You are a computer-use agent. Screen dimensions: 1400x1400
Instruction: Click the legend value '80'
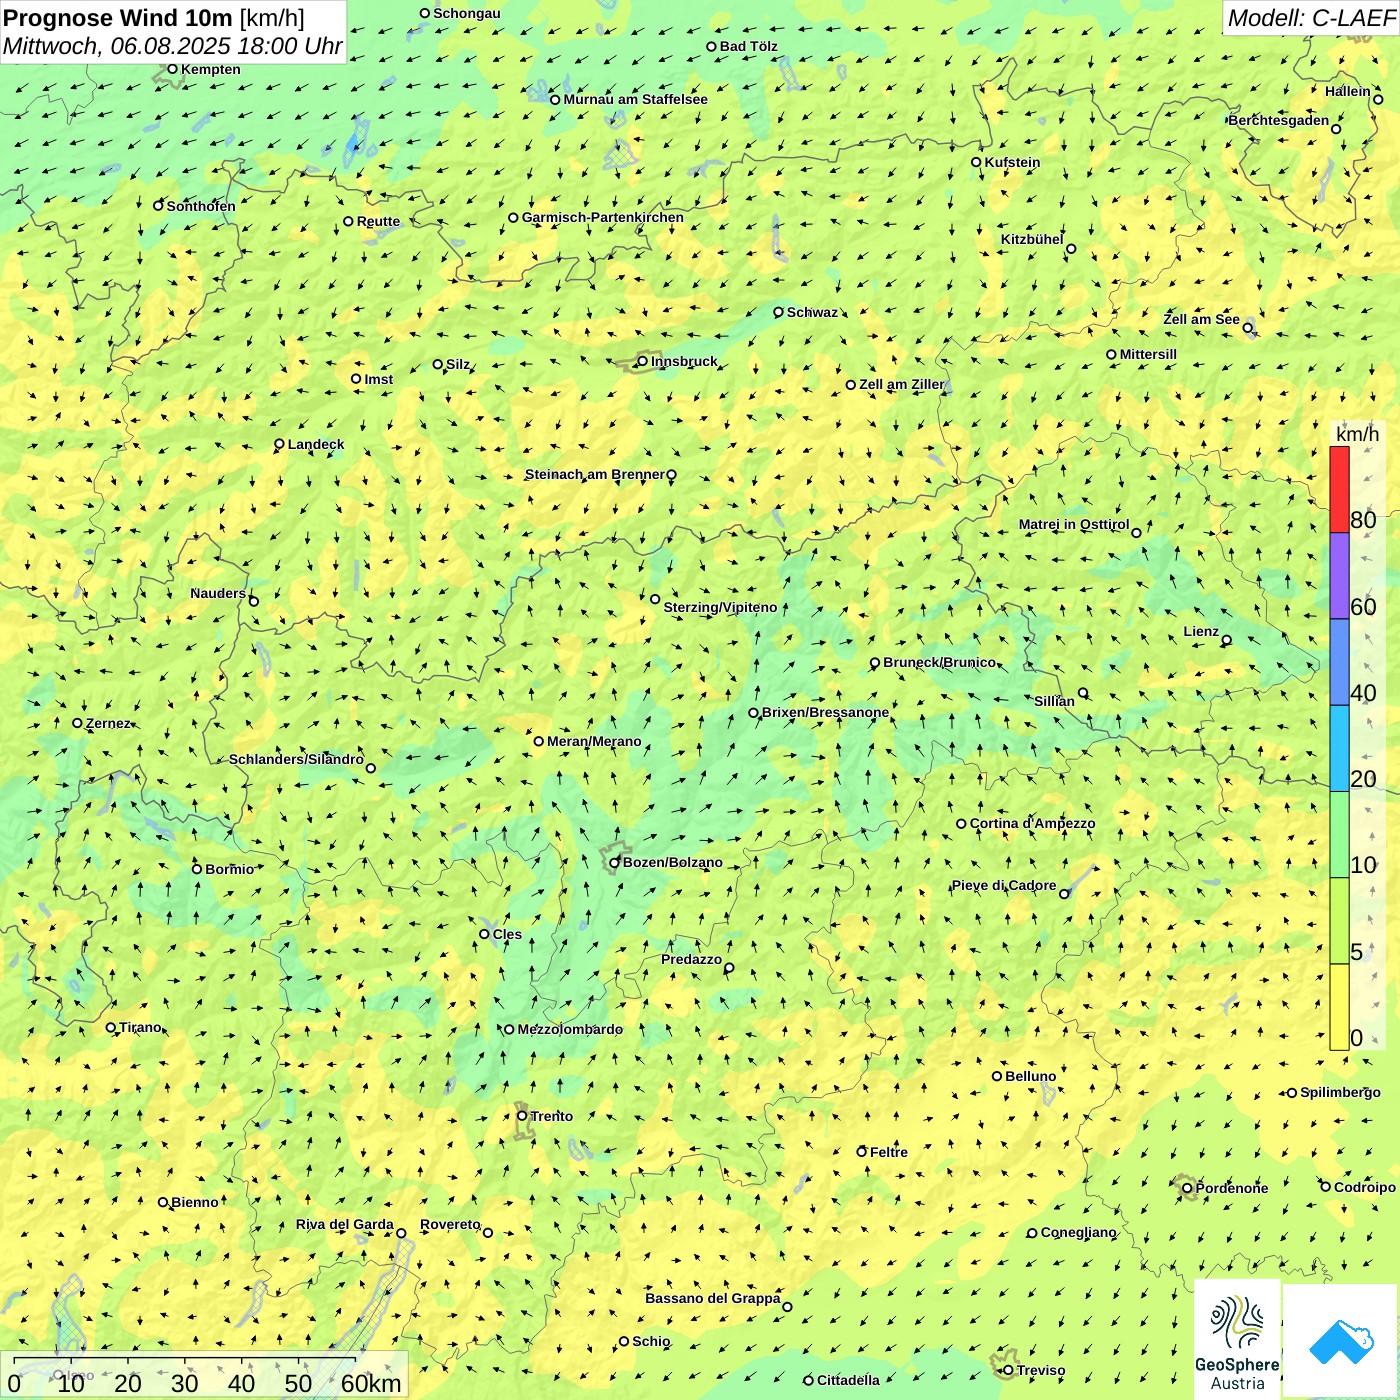pyautogui.click(x=1363, y=520)
